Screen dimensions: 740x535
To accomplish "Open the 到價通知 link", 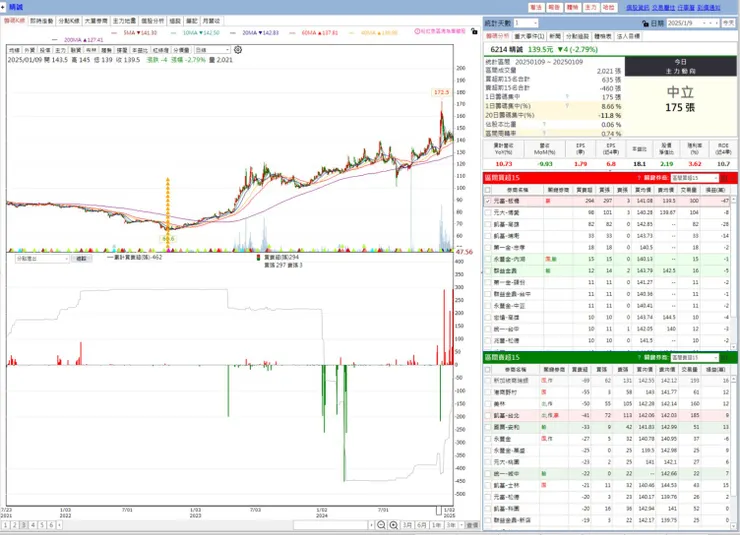I will 709,8.
